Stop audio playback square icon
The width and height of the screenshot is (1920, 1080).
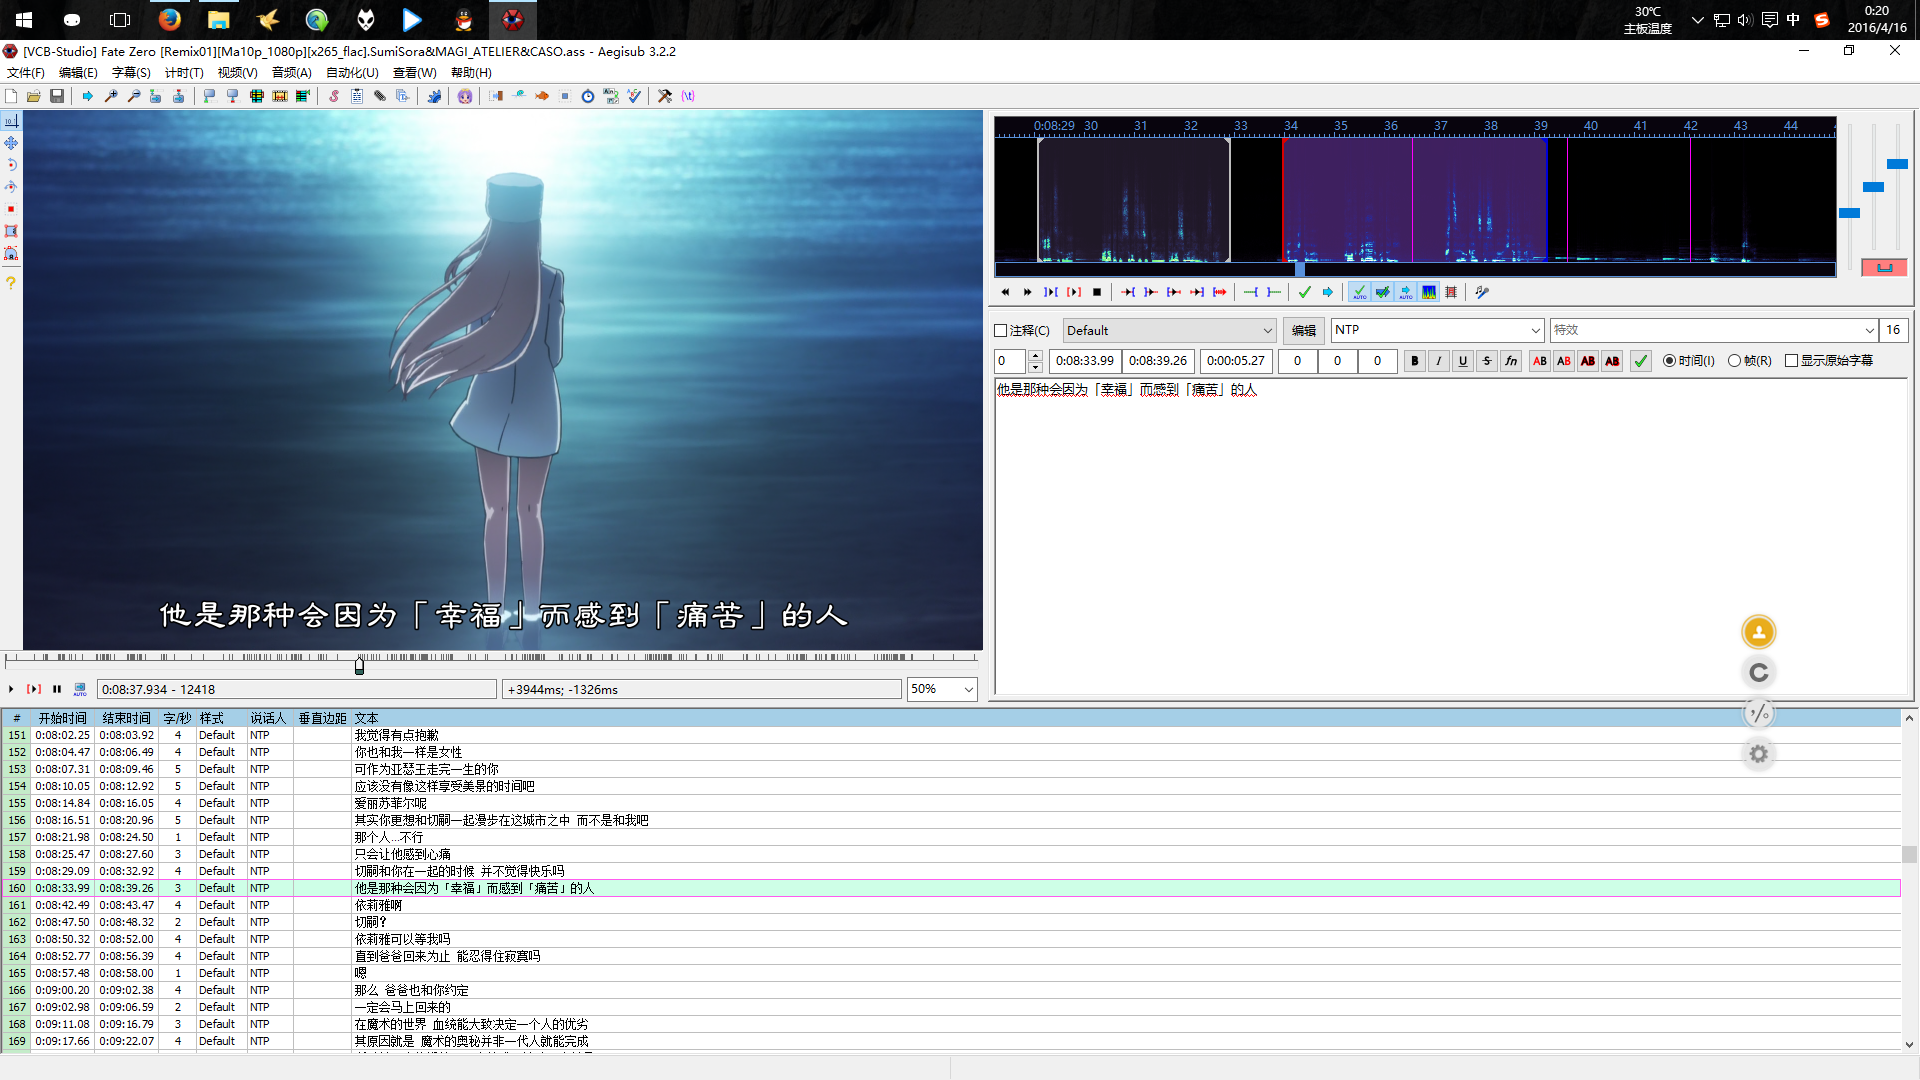tap(1097, 292)
